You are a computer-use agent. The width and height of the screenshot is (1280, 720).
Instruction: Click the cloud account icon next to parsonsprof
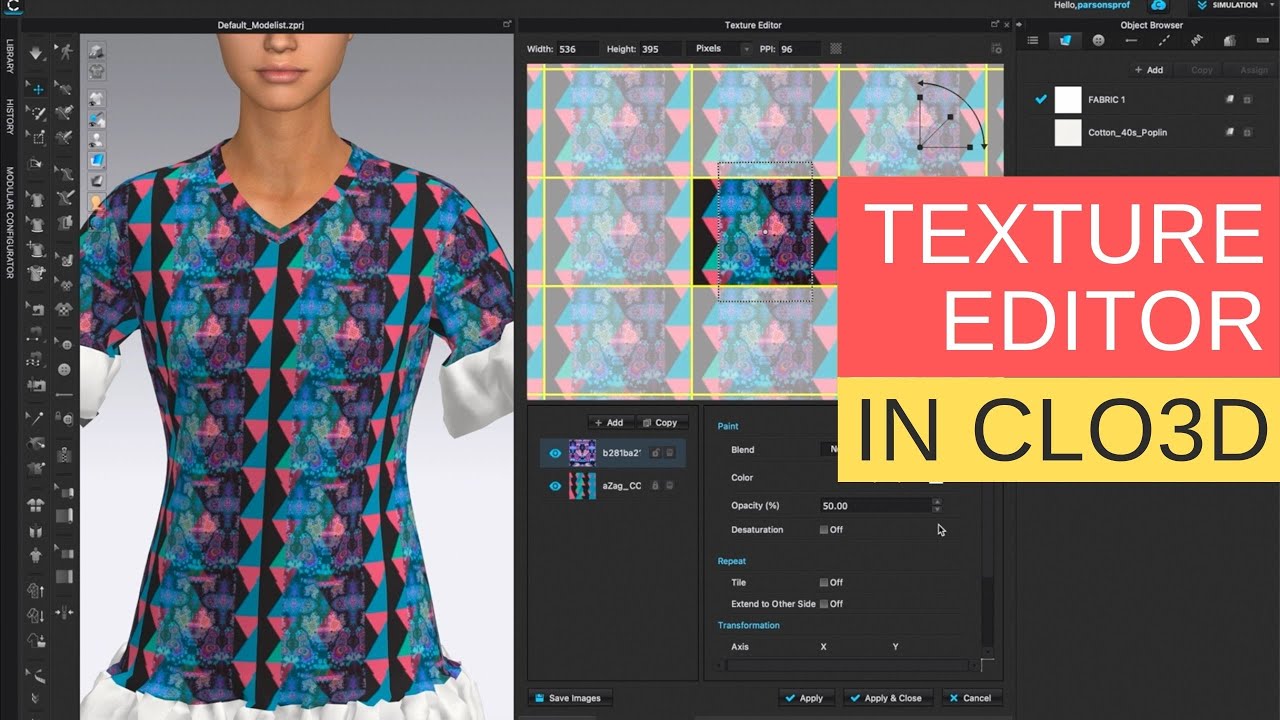click(x=1160, y=6)
